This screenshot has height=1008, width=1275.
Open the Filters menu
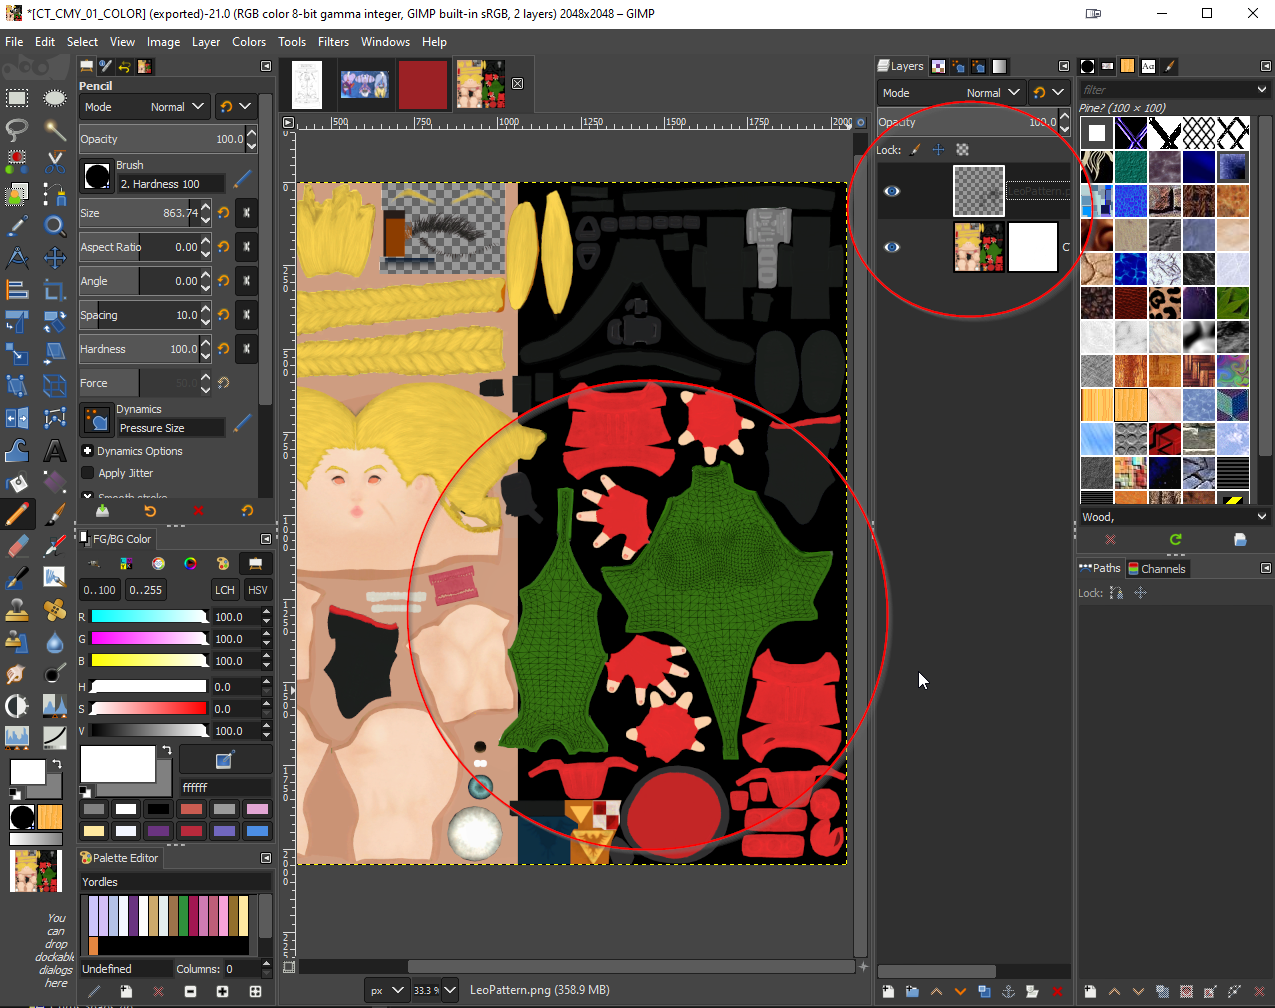[333, 42]
